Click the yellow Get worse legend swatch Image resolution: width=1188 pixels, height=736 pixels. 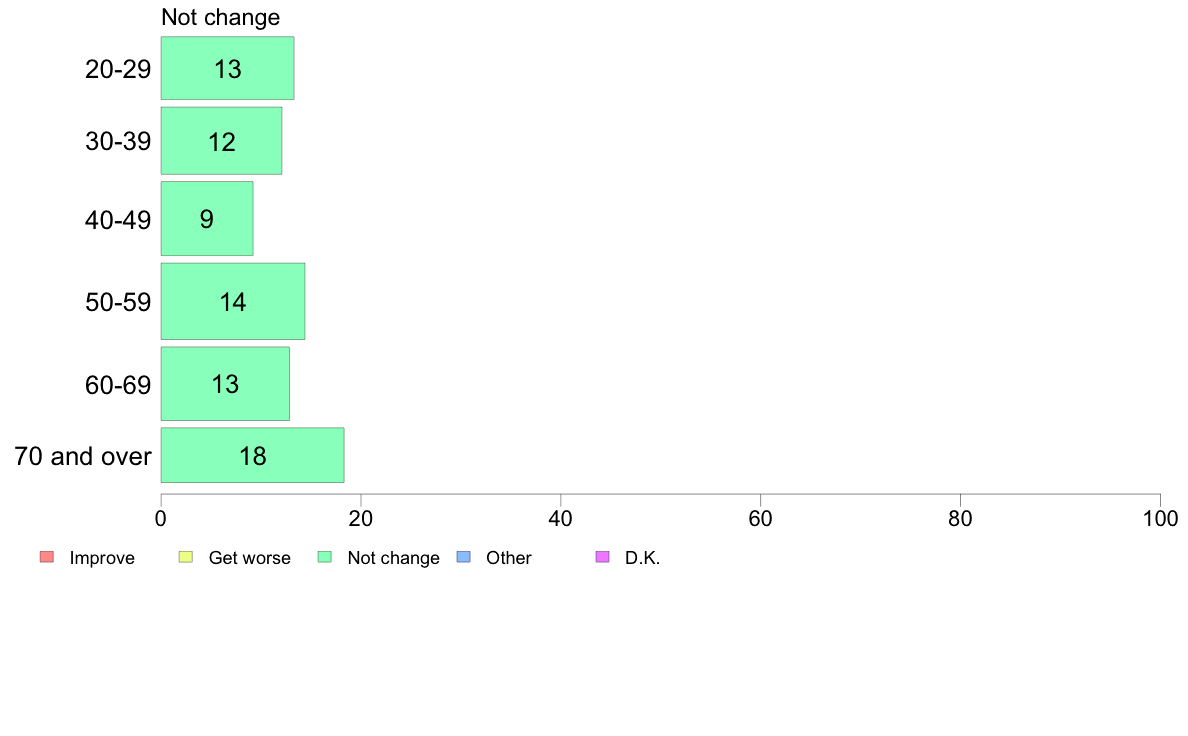[x=186, y=557]
